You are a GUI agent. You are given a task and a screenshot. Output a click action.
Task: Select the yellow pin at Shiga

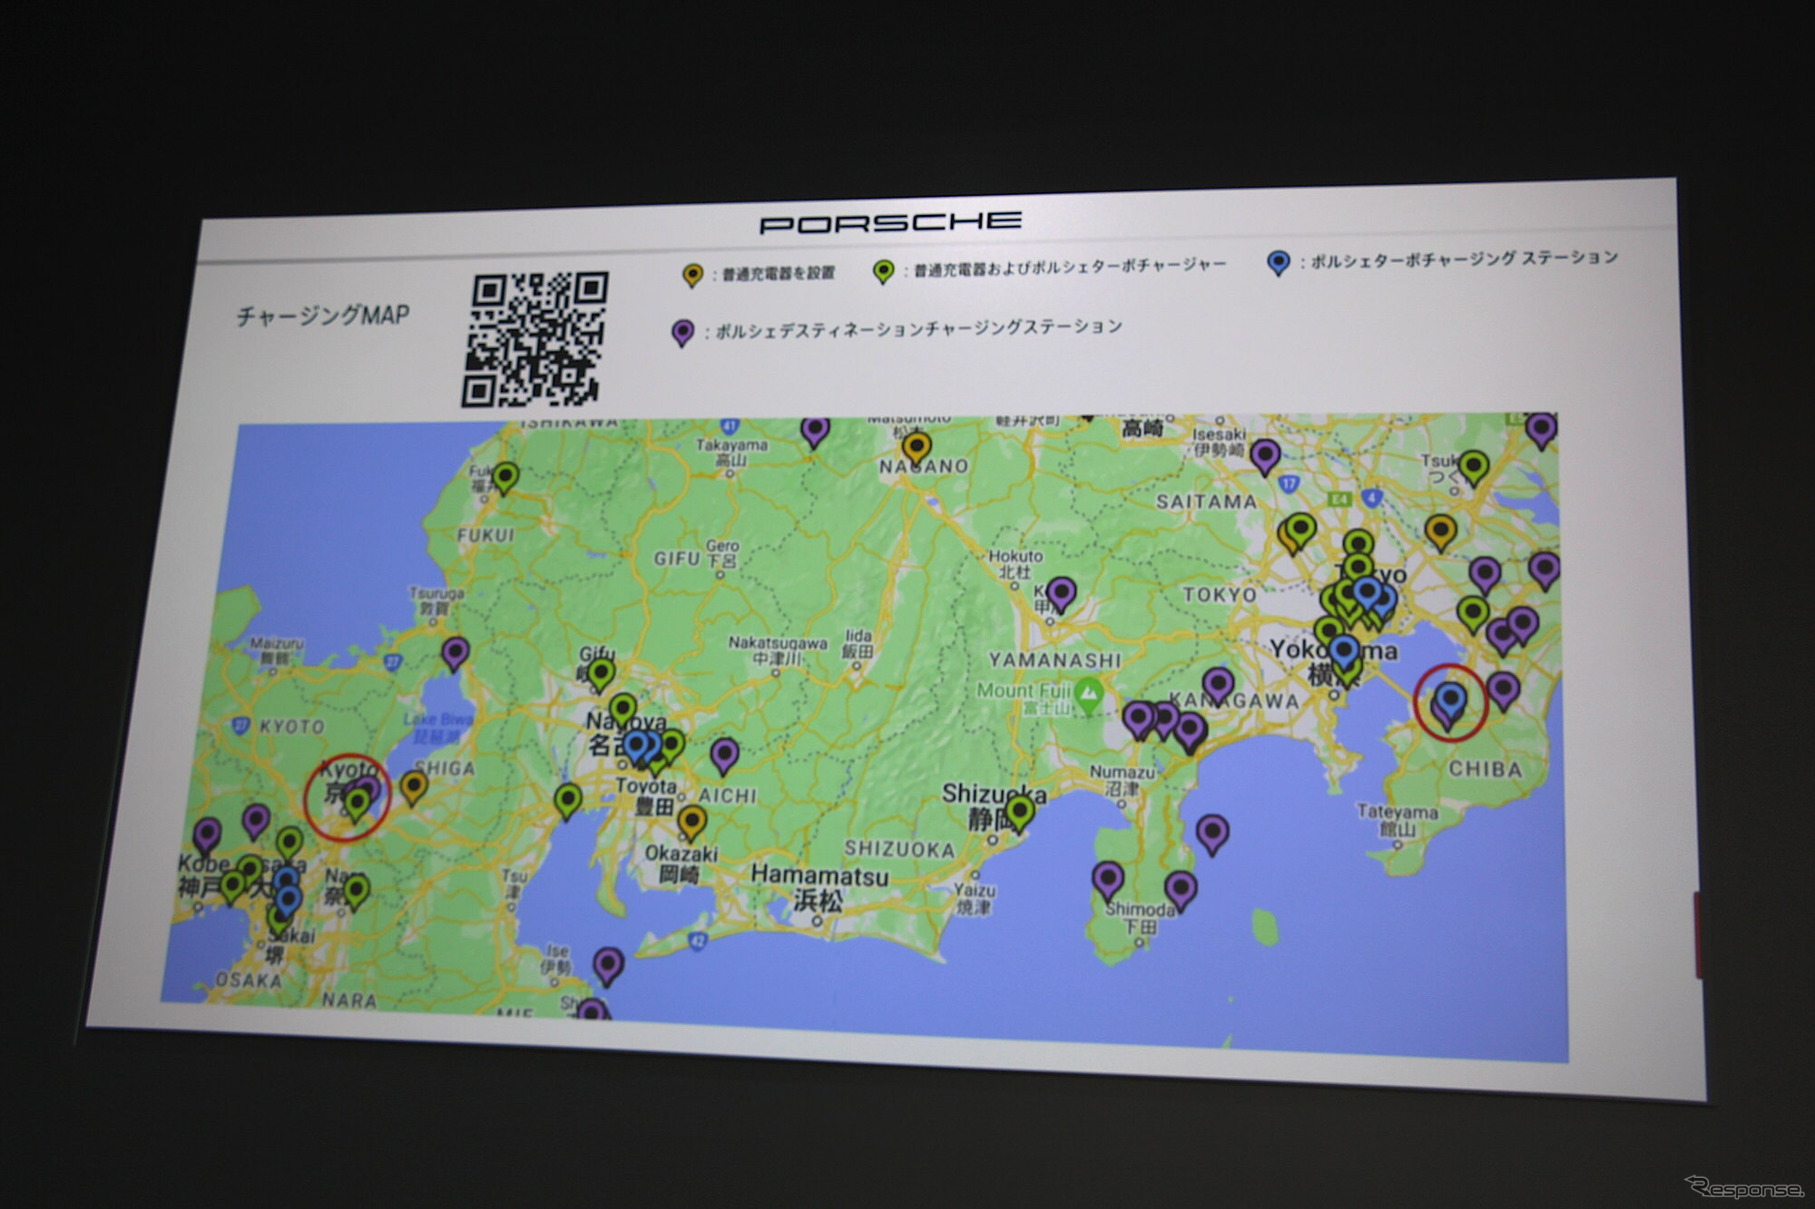pos(413,787)
